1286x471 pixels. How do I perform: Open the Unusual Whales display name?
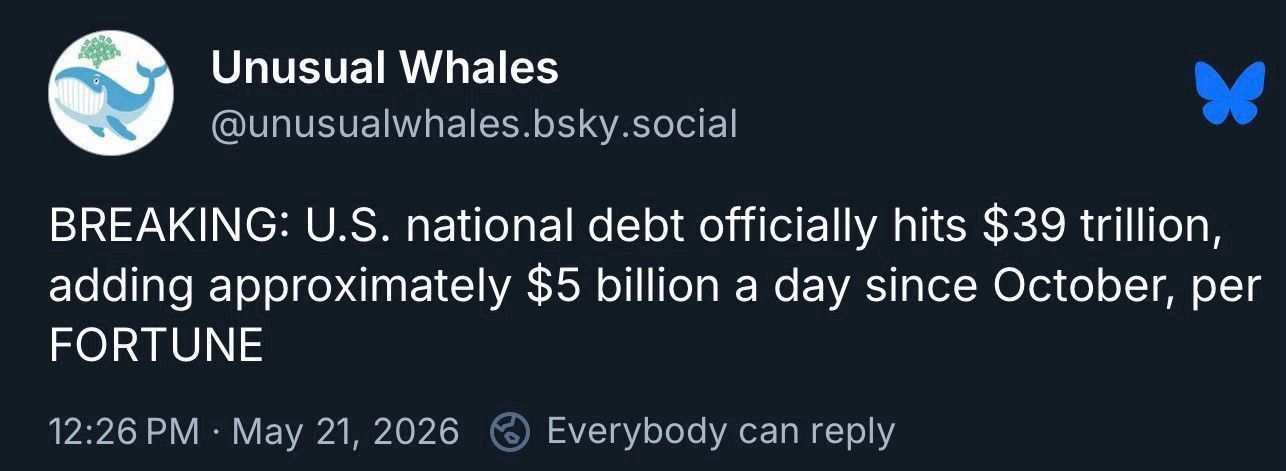[384, 69]
